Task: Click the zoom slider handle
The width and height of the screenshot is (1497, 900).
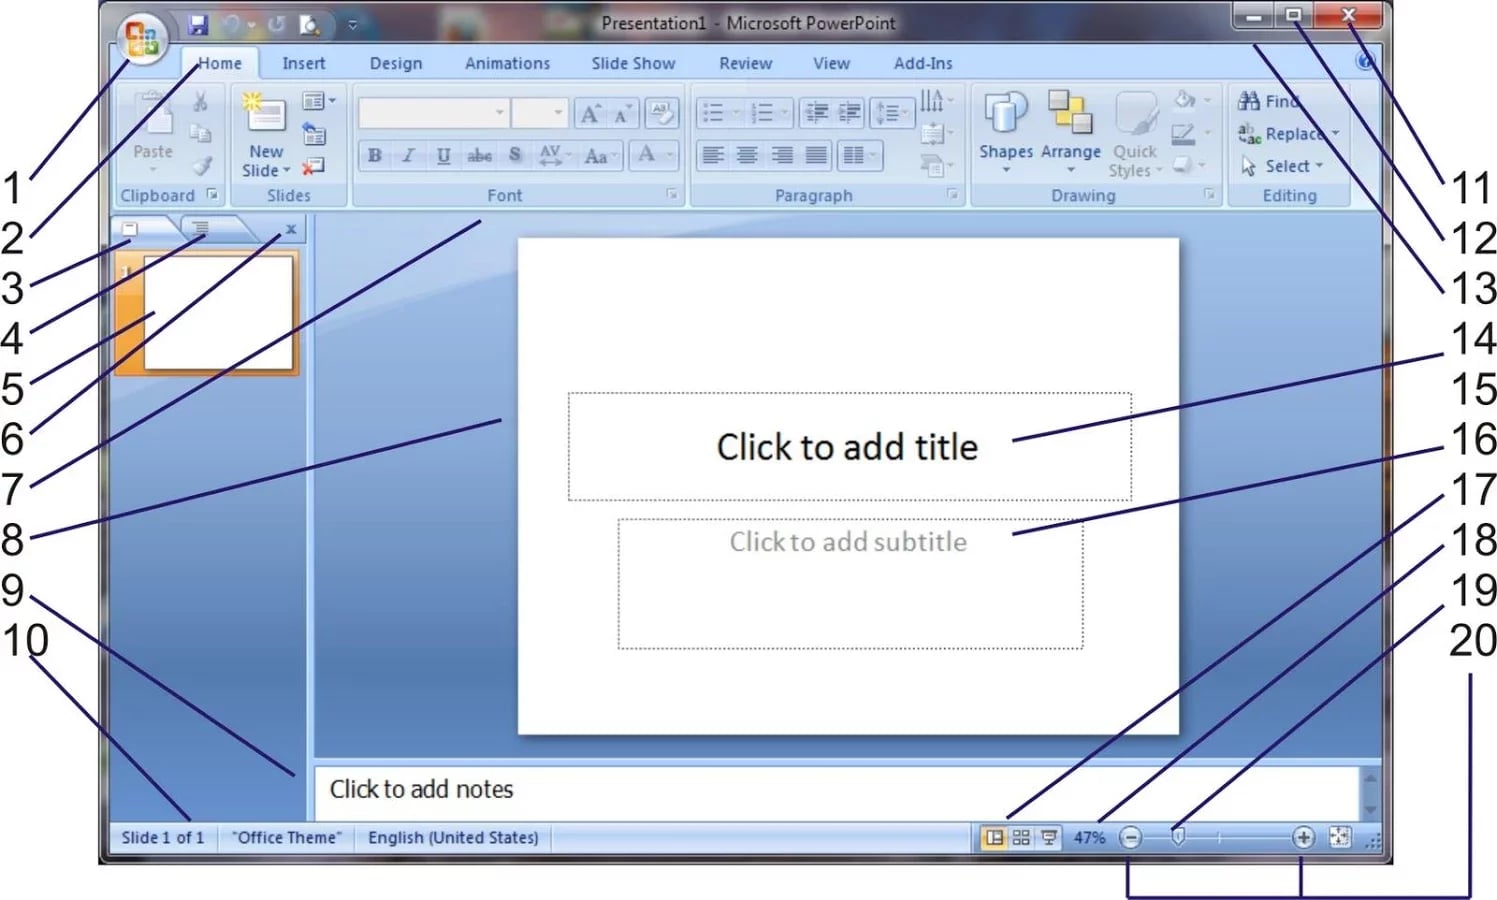Action: [1178, 837]
